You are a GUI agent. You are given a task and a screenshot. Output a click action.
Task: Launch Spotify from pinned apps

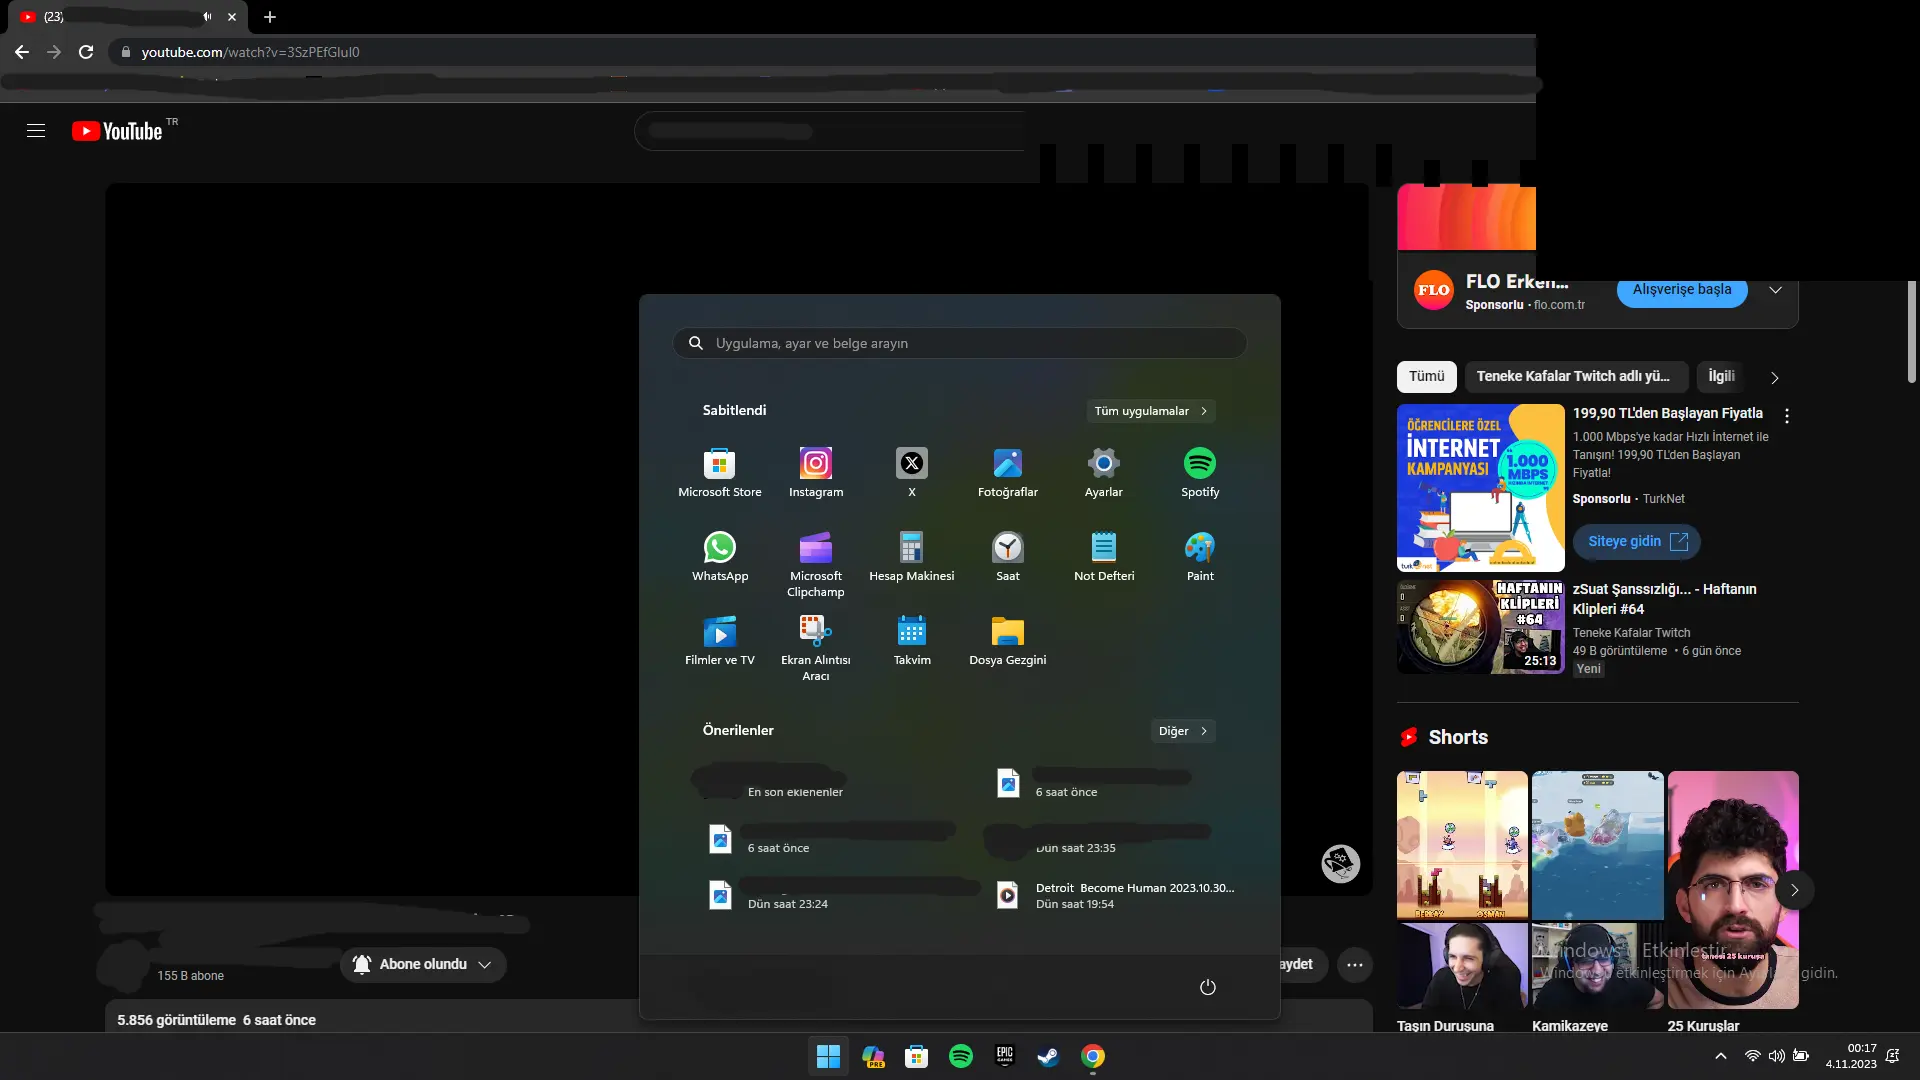(x=1199, y=472)
